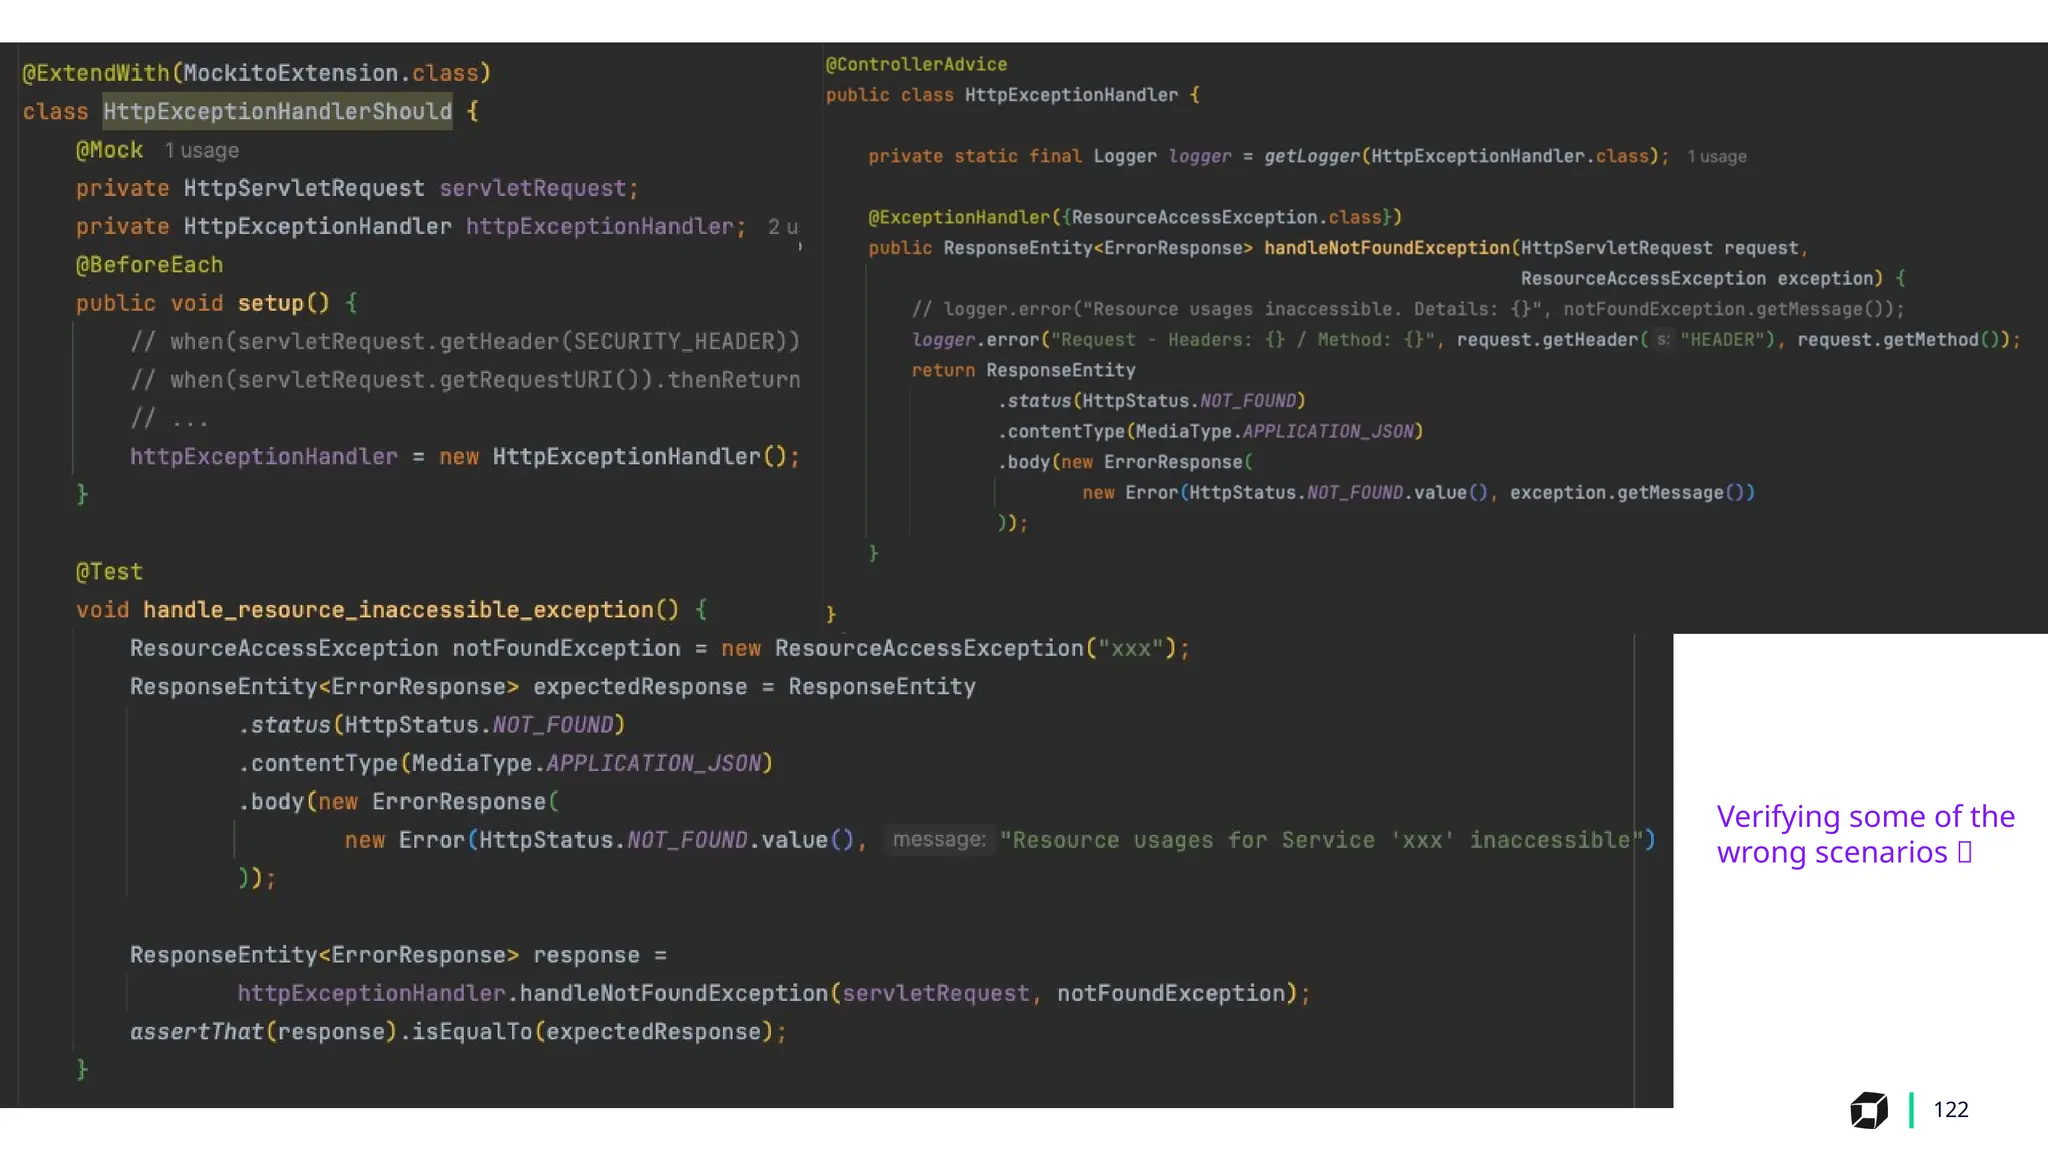
Task: Click the slide logo icon near page number
Action: (1868, 1110)
